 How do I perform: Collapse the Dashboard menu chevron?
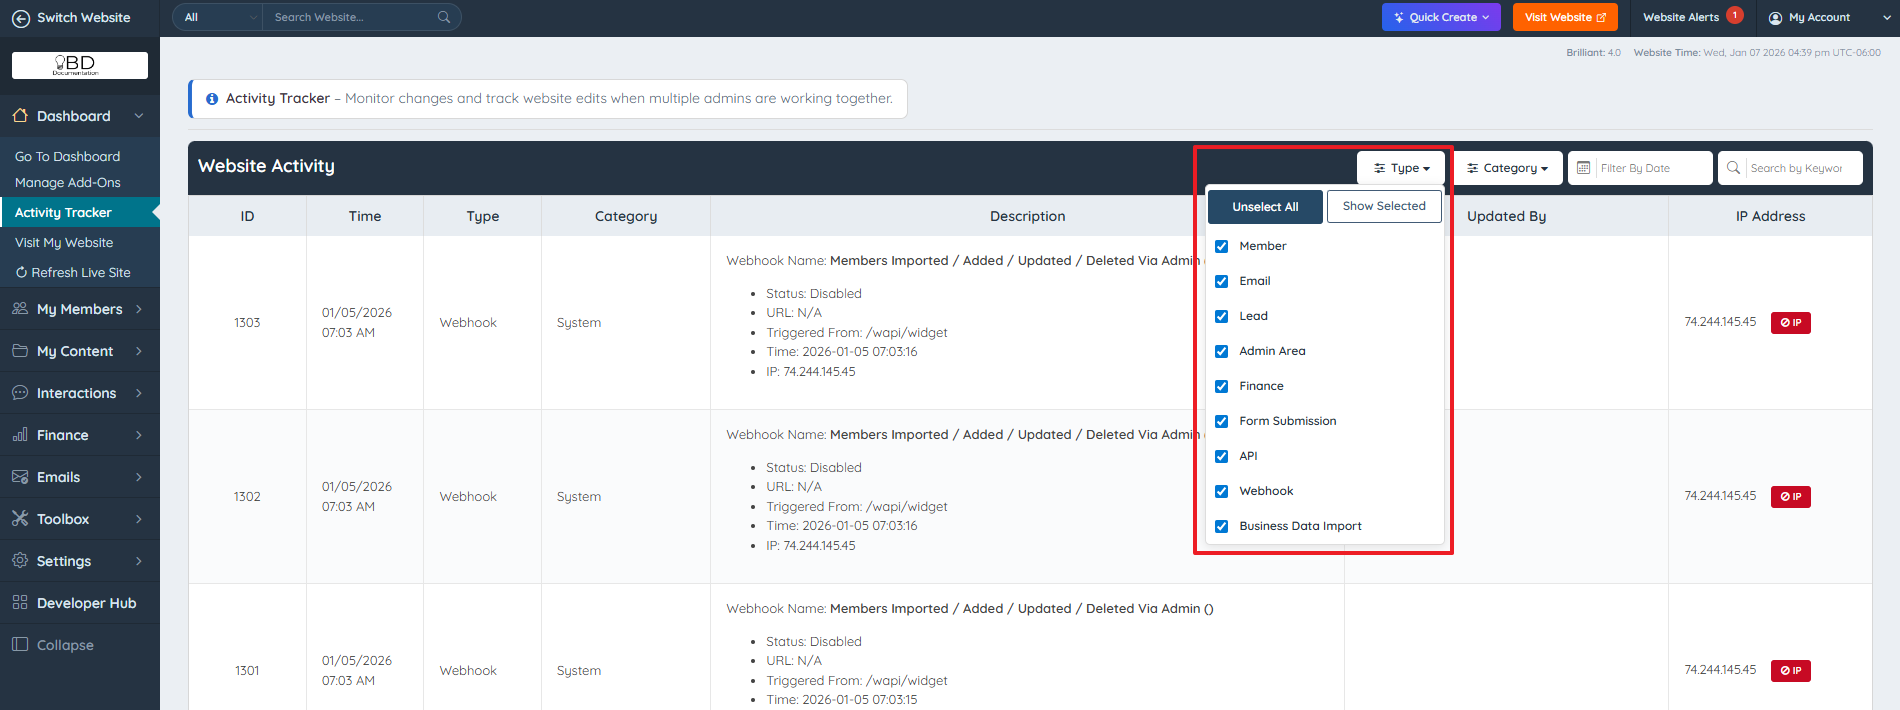139,116
